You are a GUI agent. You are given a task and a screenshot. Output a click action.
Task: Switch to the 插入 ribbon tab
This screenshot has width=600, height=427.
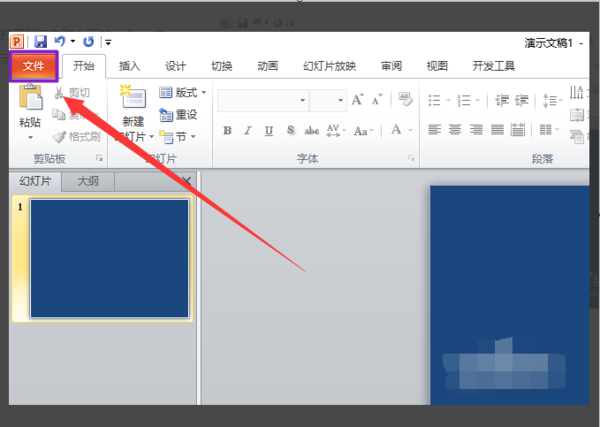pyautogui.click(x=129, y=66)
